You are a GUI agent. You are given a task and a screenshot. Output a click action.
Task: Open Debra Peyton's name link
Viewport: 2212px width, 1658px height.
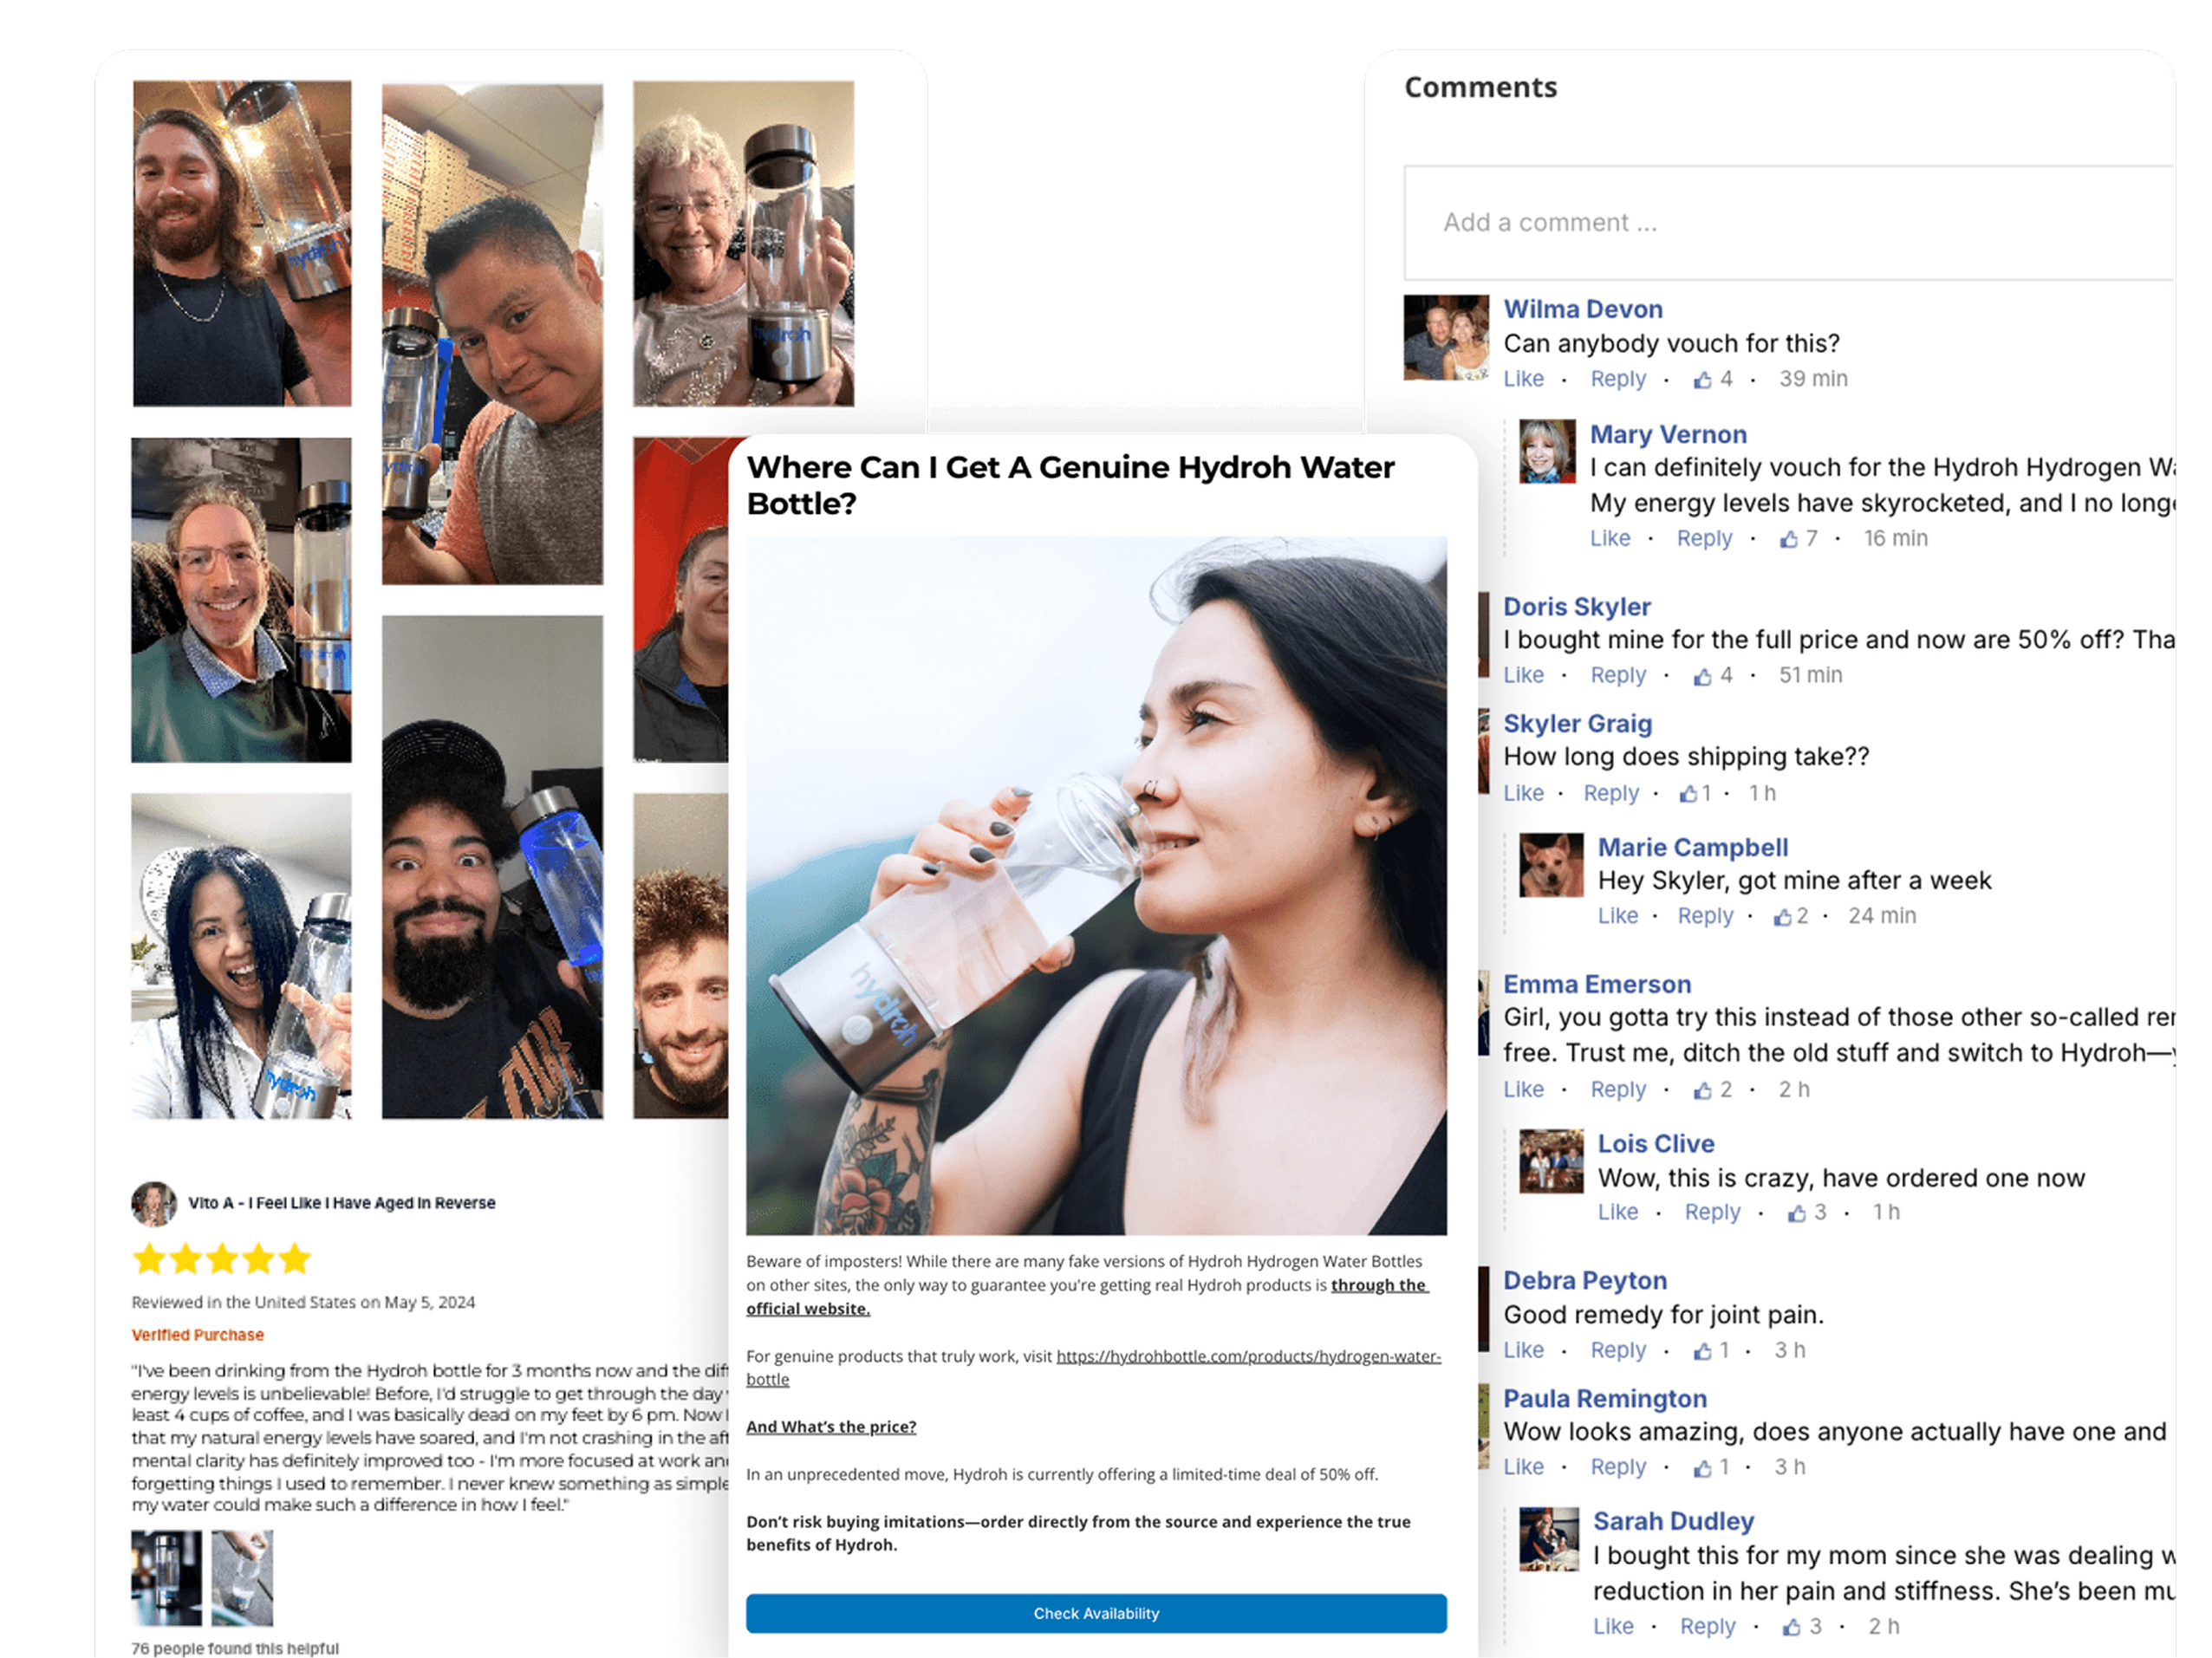pyautogui.click(x=1584, y=1281)
